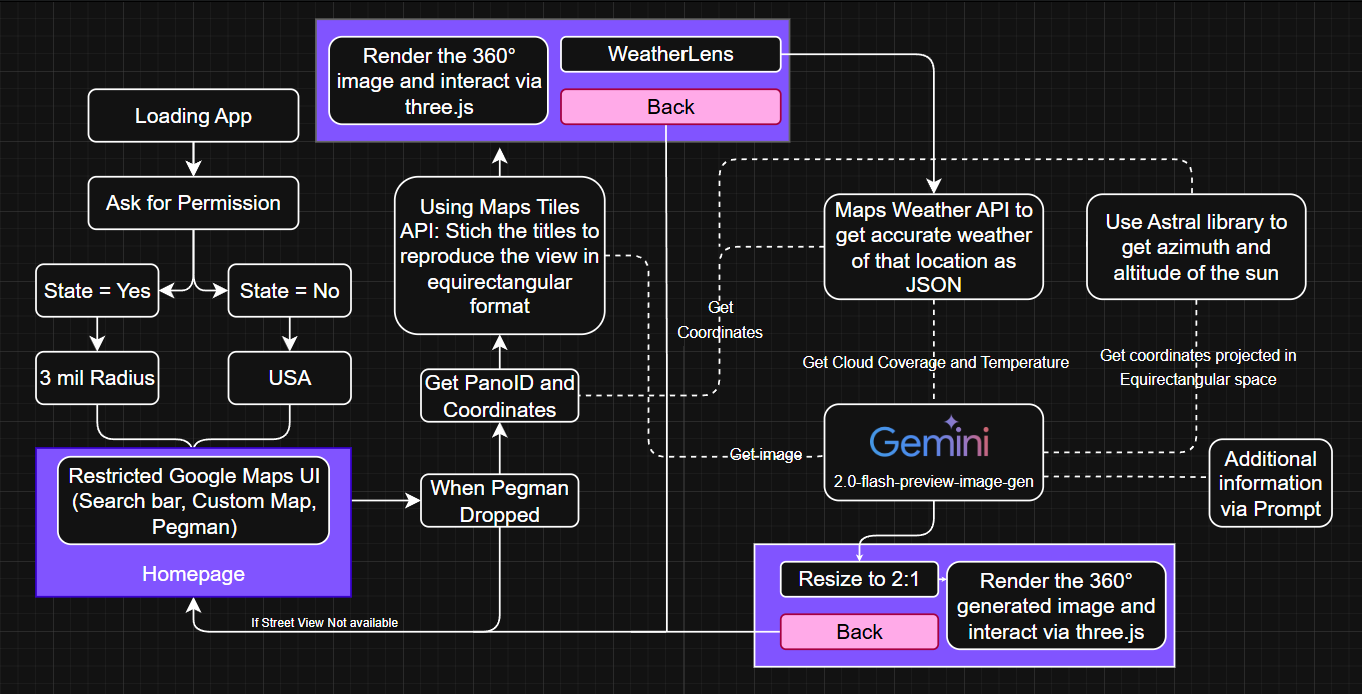The height and width of the screenshot is (694, 1362).
Task: Select If Street View Not available label
Action: (325, 623)
